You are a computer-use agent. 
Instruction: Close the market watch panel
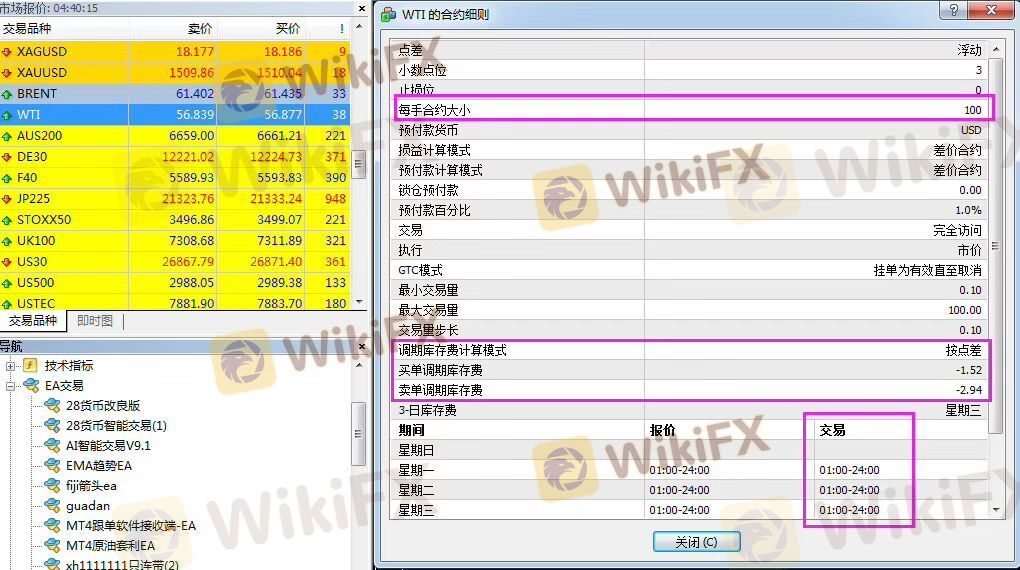pyautogui.click(x=362, y=8)
